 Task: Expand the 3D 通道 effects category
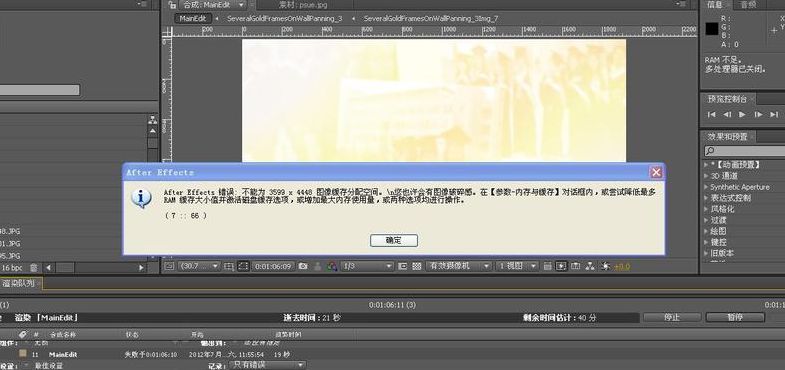point(706,176)
